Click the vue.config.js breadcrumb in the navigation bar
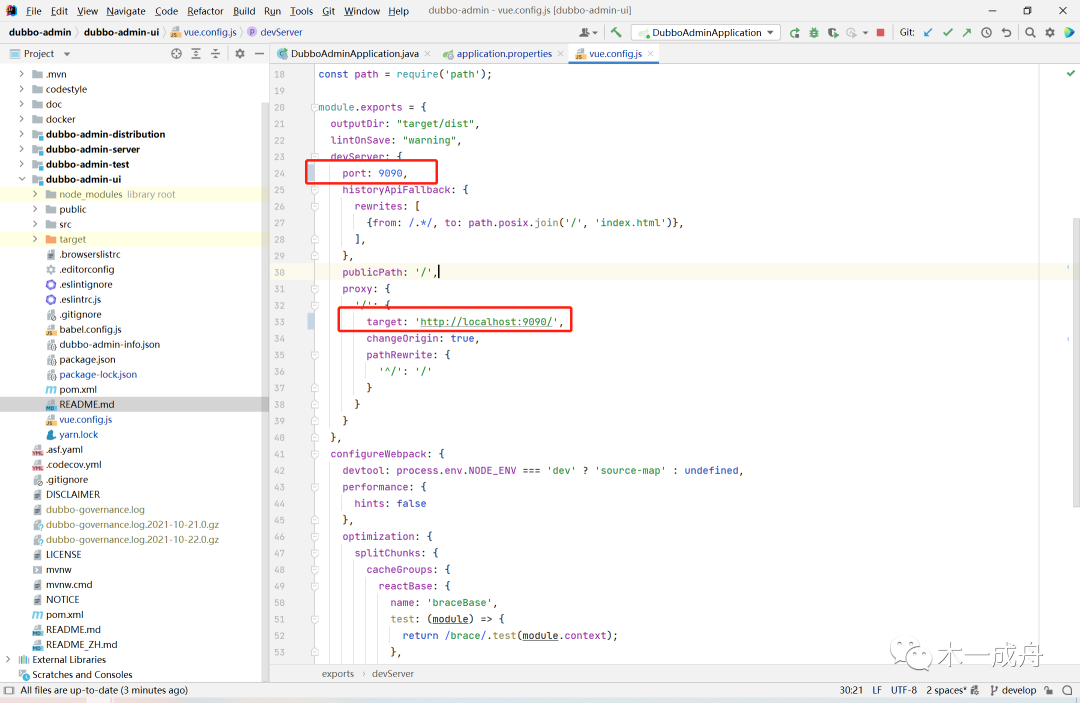The height and width of the screenshot is (703, 1080). click(x=204, y=32)
